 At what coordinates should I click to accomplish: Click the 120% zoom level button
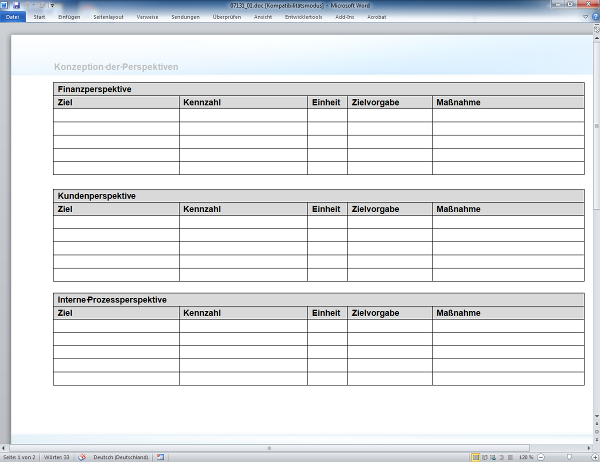coord(526,456)
